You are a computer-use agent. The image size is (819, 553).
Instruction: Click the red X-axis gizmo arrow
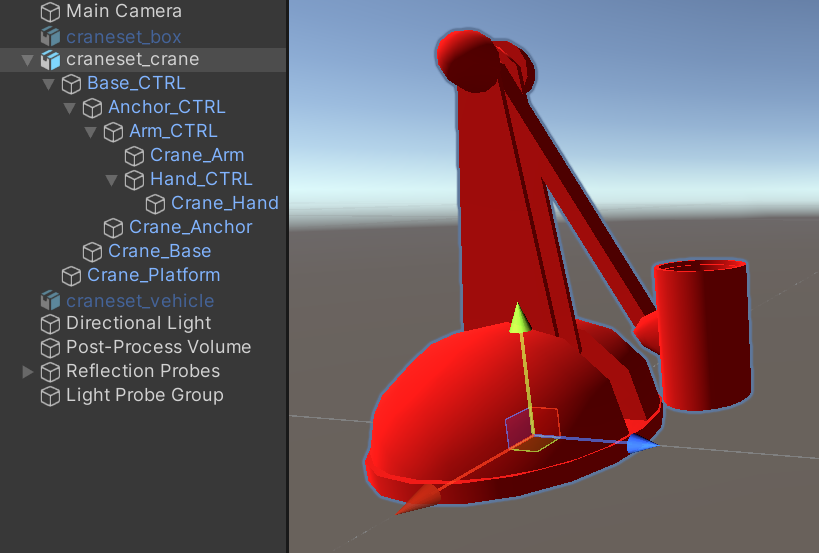point(419,500)
